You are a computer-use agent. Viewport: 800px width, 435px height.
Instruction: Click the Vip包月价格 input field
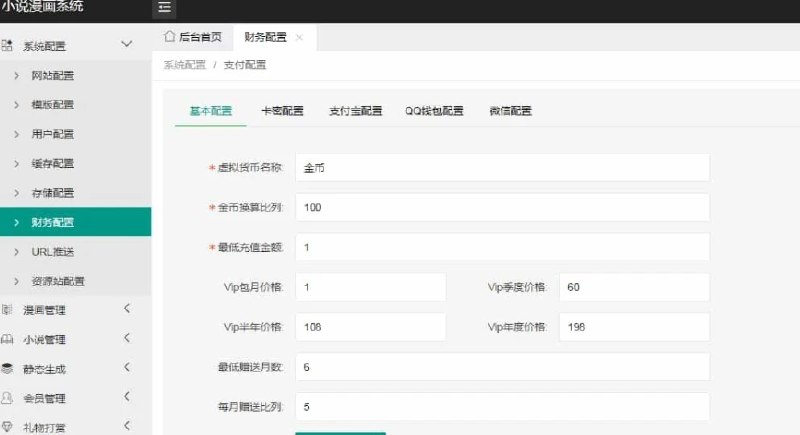click(x=370, y=287)
